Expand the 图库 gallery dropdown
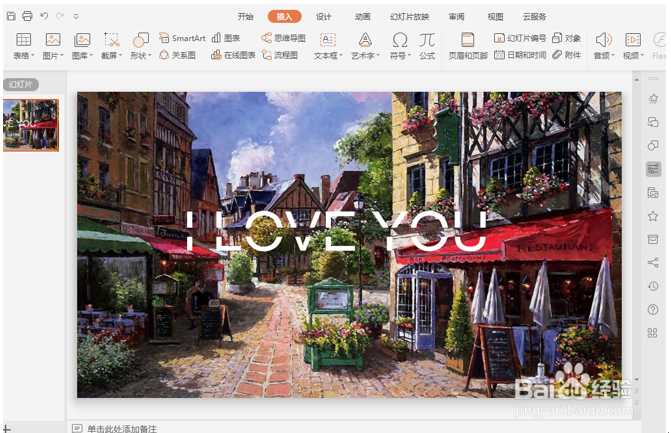 click(x=82, y=46)
